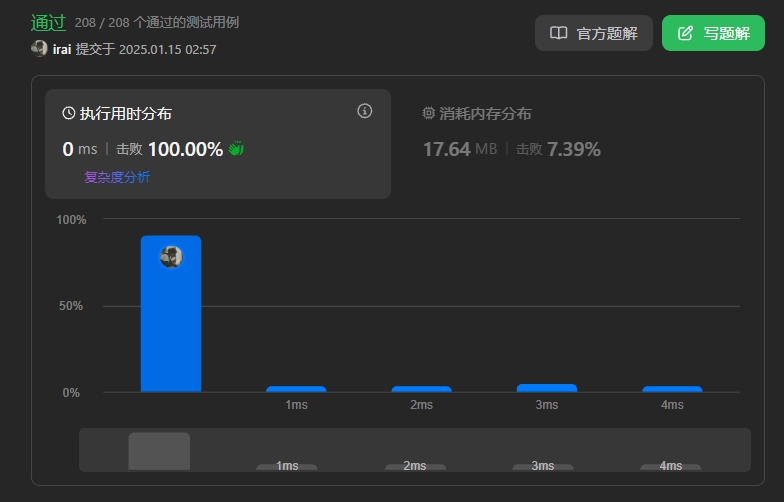Click the info icon in runtime card
The width and height of the screenshot is (784, 502).
coord(364,111)
